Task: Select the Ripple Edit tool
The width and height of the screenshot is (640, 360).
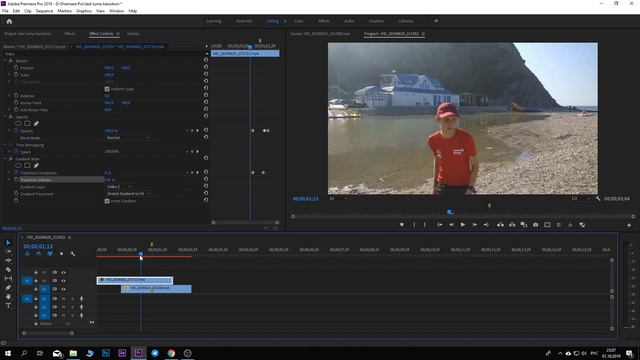Action: [x=8, y=260]
